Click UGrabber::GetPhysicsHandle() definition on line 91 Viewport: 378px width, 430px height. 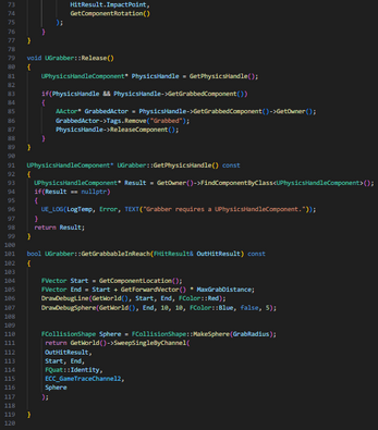pos(168,165)
